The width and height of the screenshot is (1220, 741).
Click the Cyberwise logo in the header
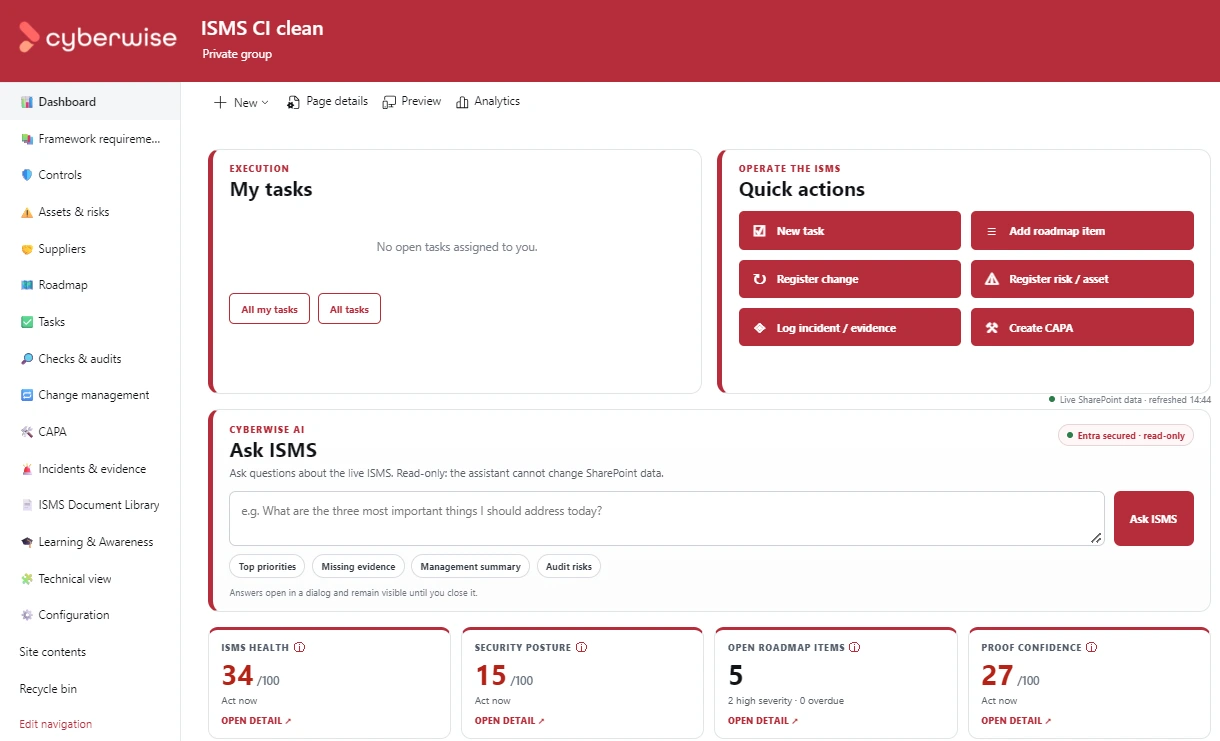point(98,38)
